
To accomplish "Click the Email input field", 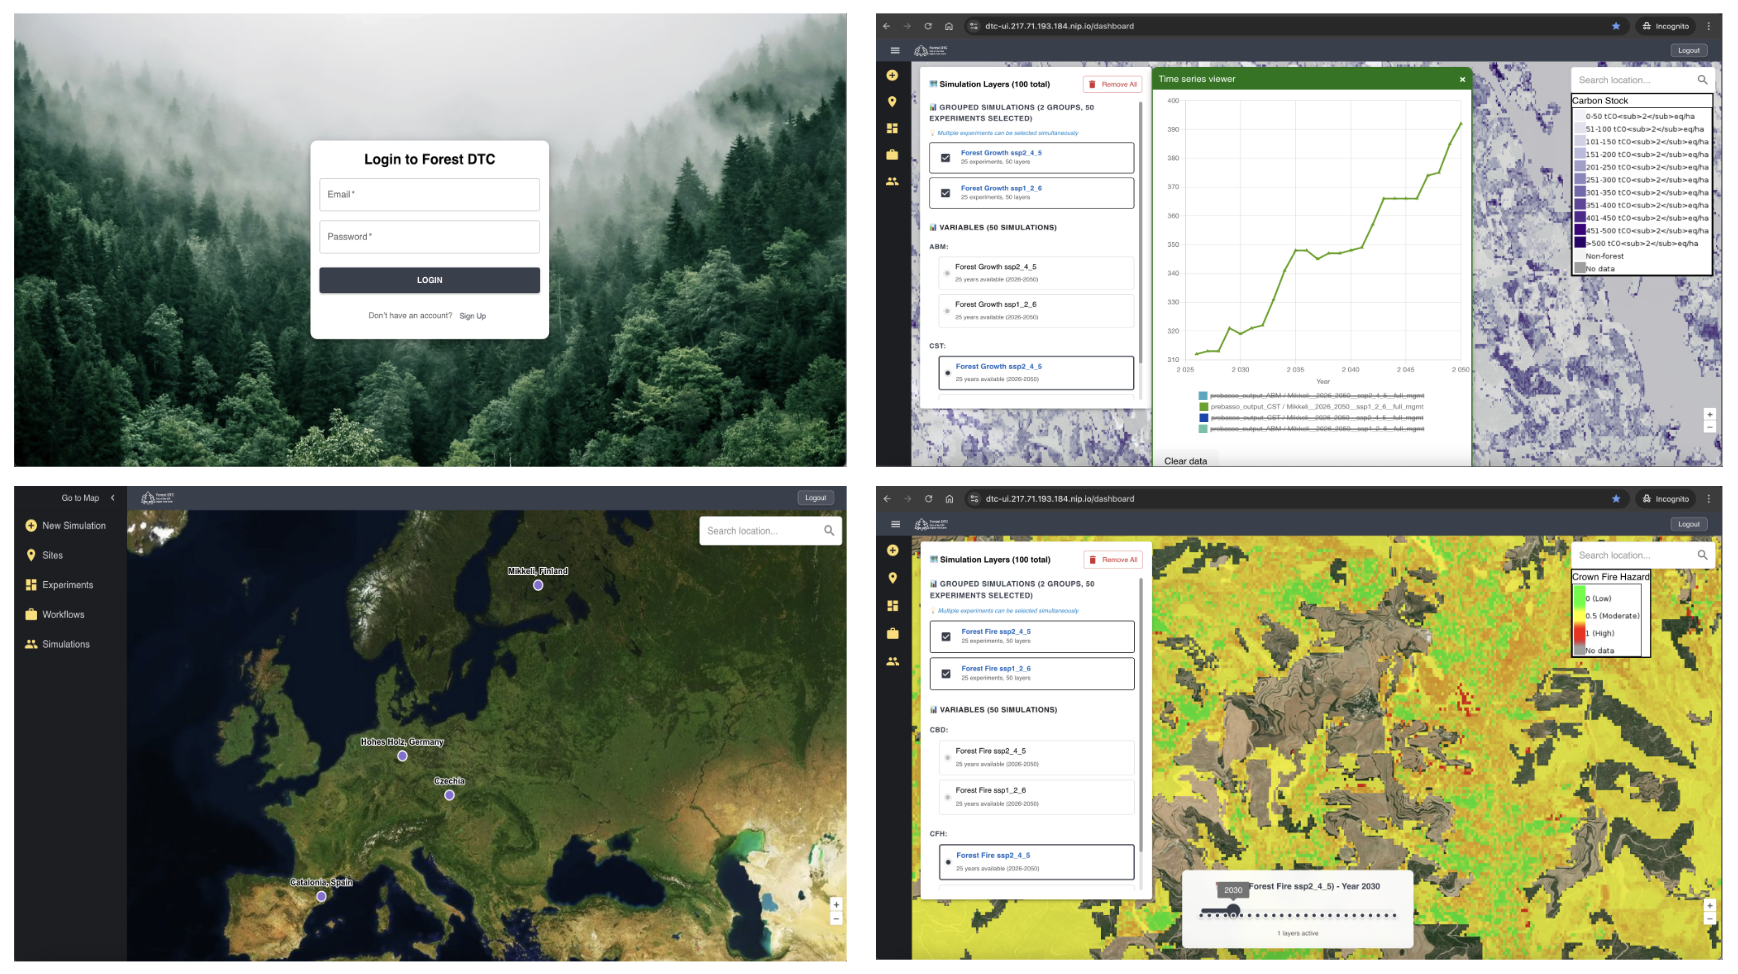I will click(429, 195).
